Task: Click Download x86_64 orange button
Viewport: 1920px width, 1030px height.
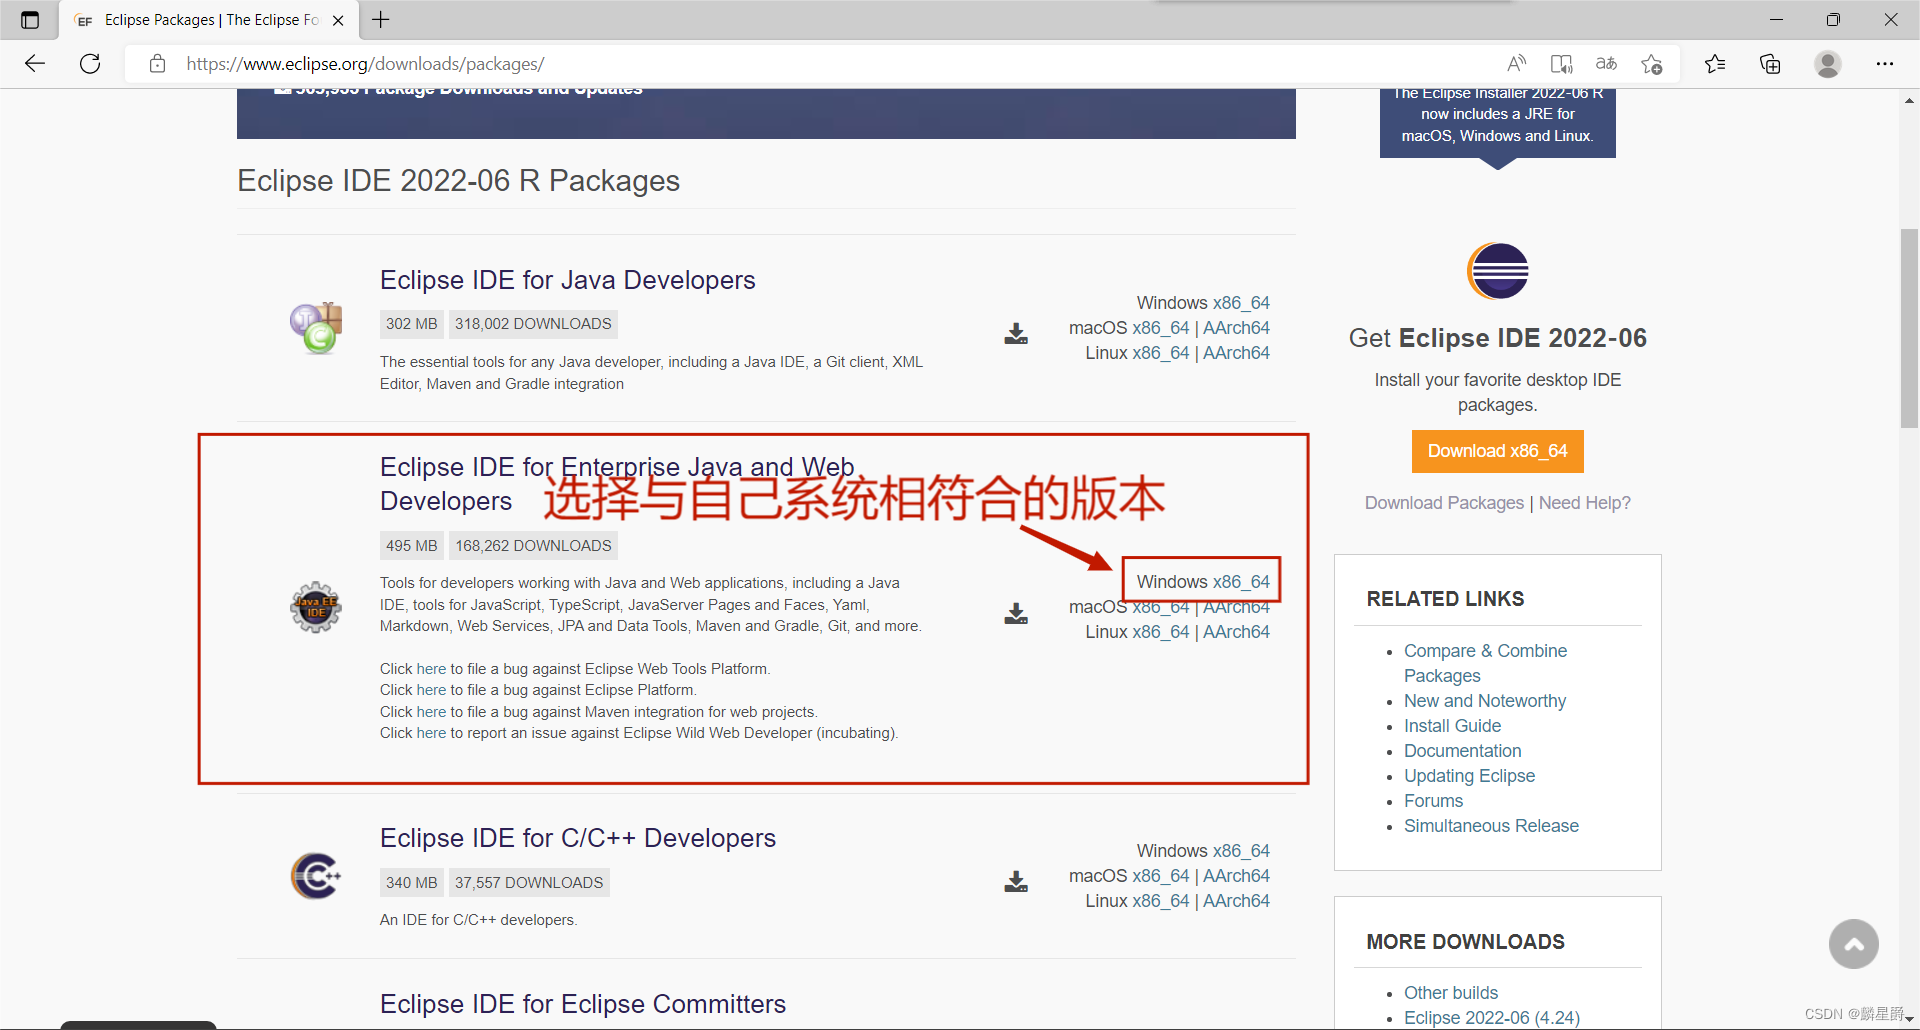Action: pos(1498,452)
